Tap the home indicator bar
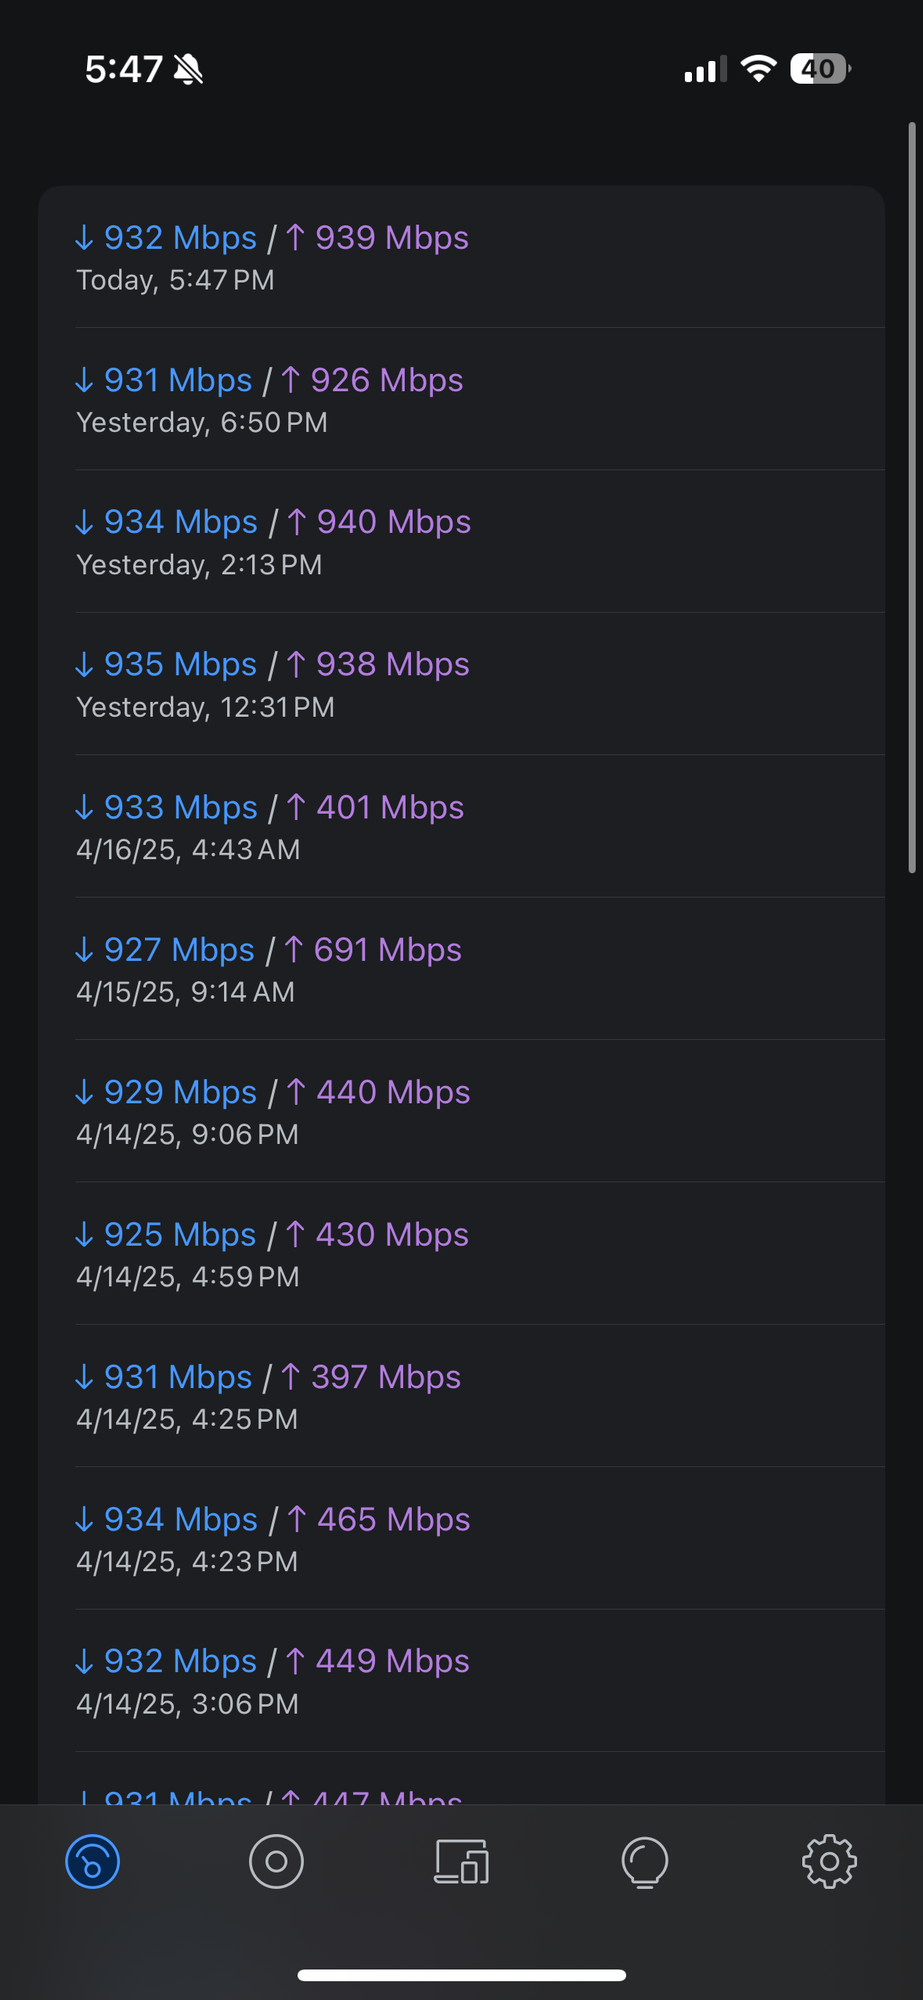The image size is (923, 2000). point(461,1975)
